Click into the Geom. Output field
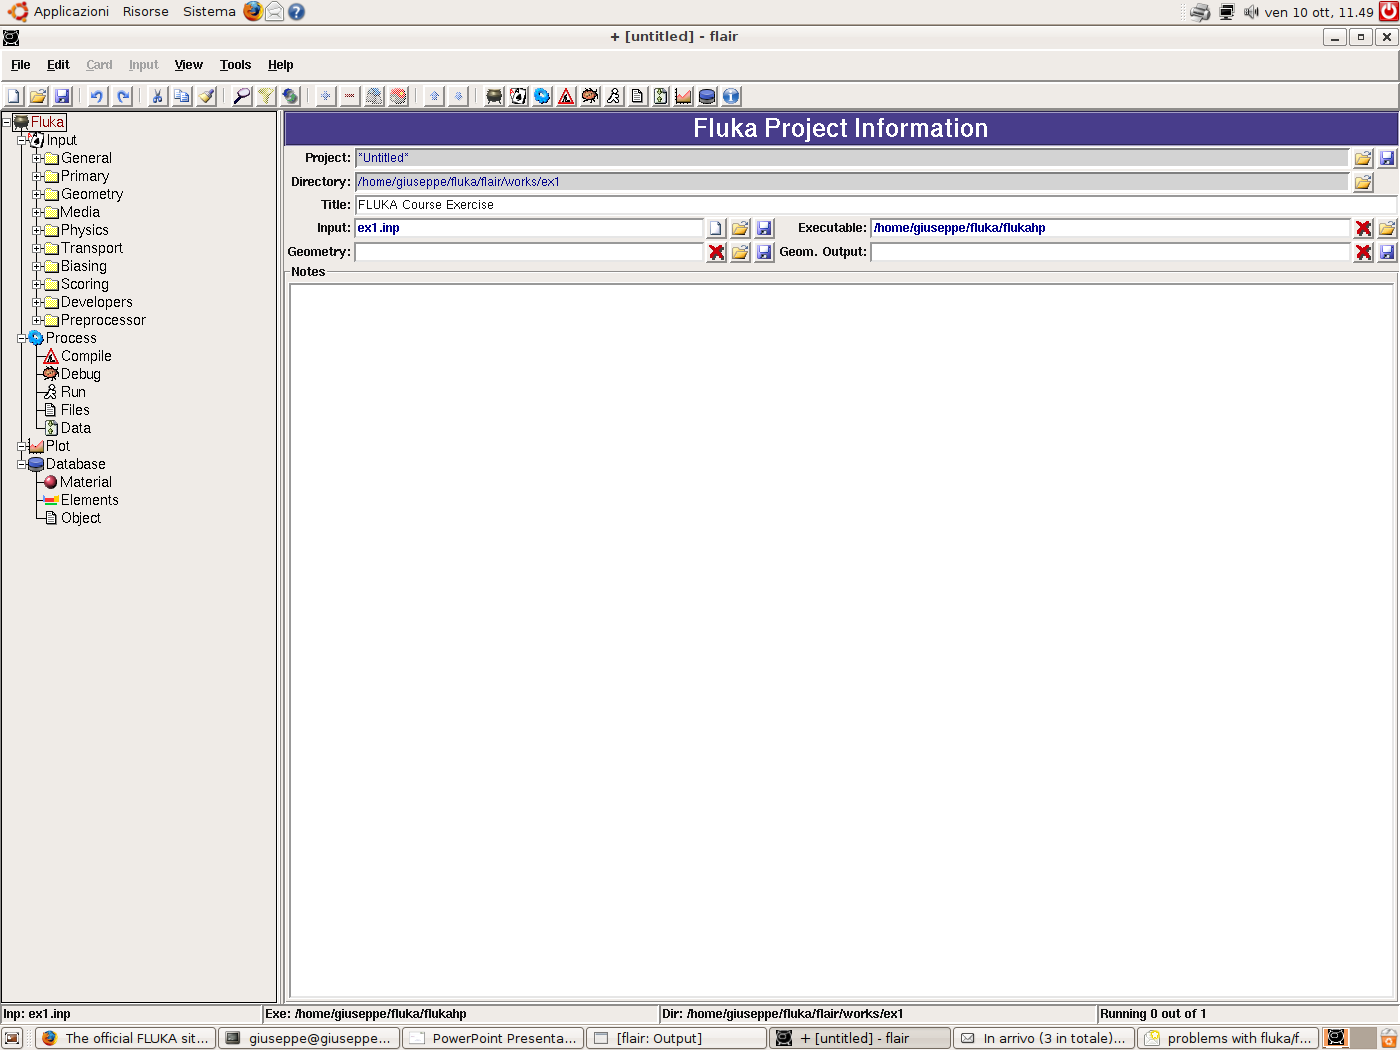Viewport: 1400px width, 1050px height. [1110, 252]
